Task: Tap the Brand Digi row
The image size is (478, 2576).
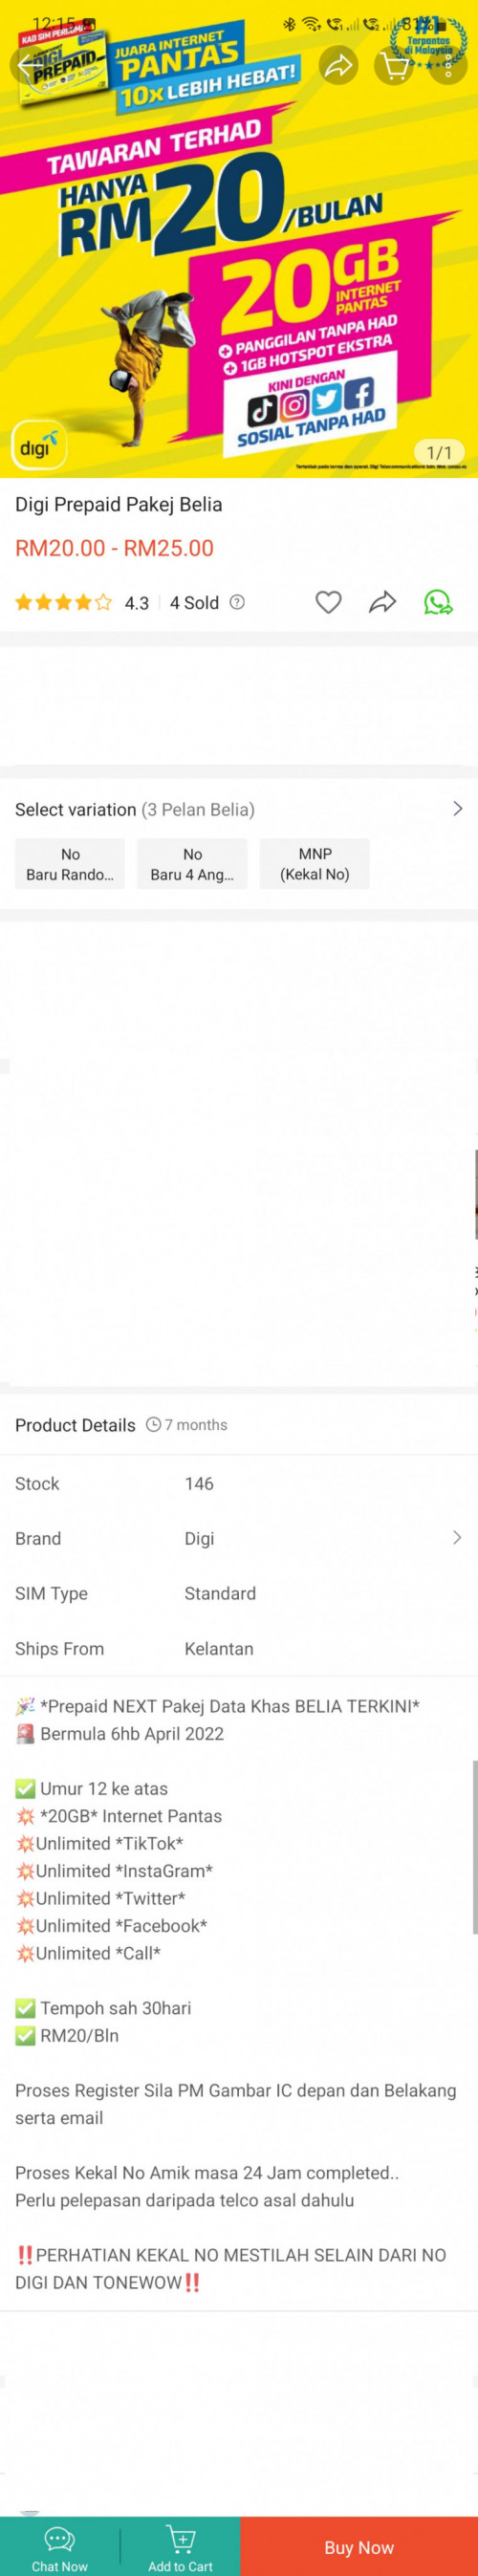Action: point(239,1538)
